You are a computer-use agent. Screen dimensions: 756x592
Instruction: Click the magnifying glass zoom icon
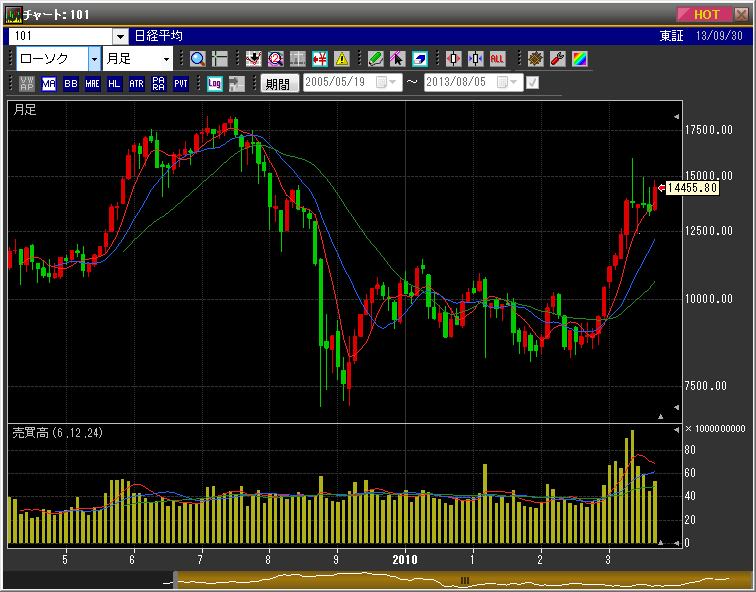tap(197, 59)
